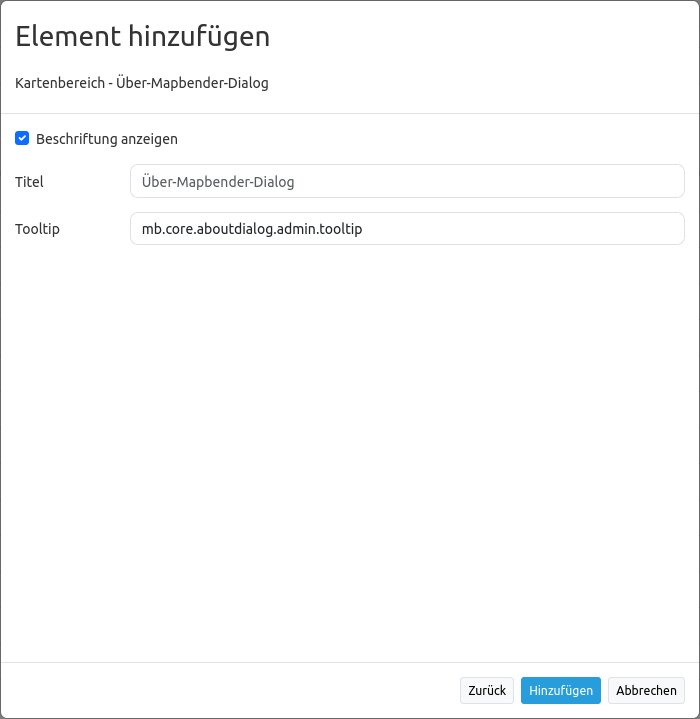The width and height of the screenshot is (700, 719).
Task: Toggle label display checkbox off
Action: pyautogui.click(x=22, y=139)
